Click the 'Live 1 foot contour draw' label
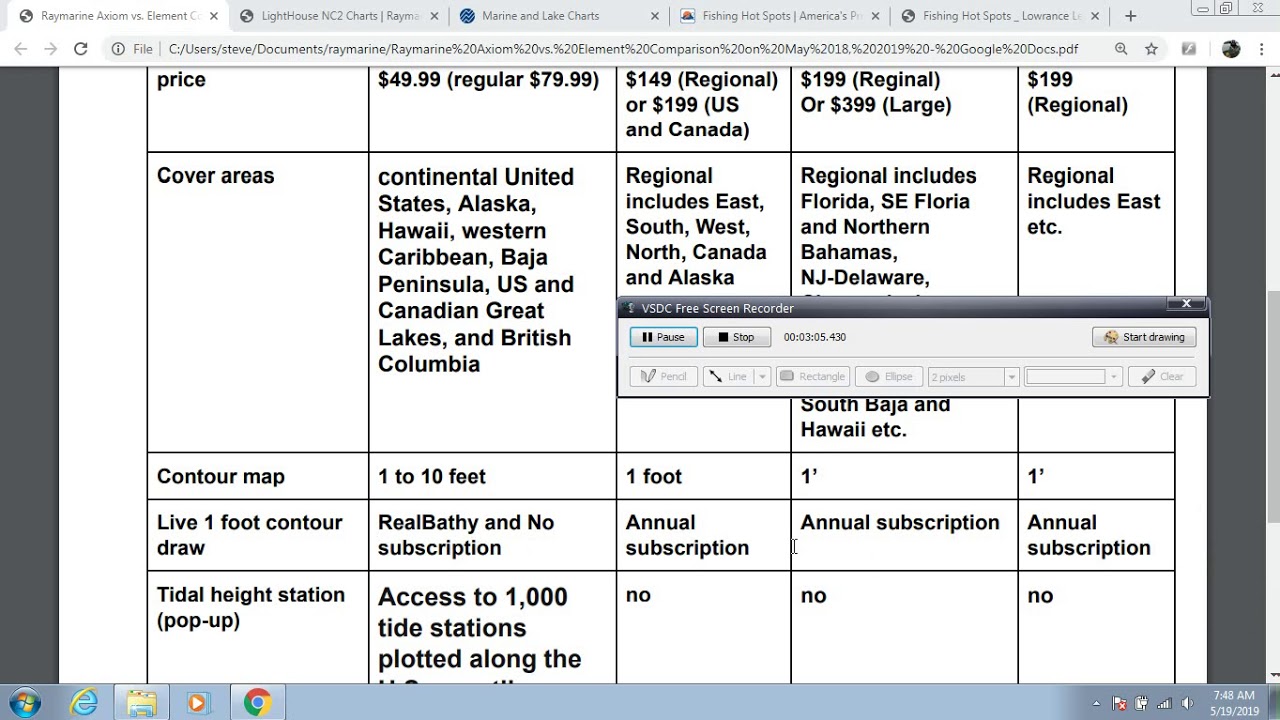 click(249, 535)
